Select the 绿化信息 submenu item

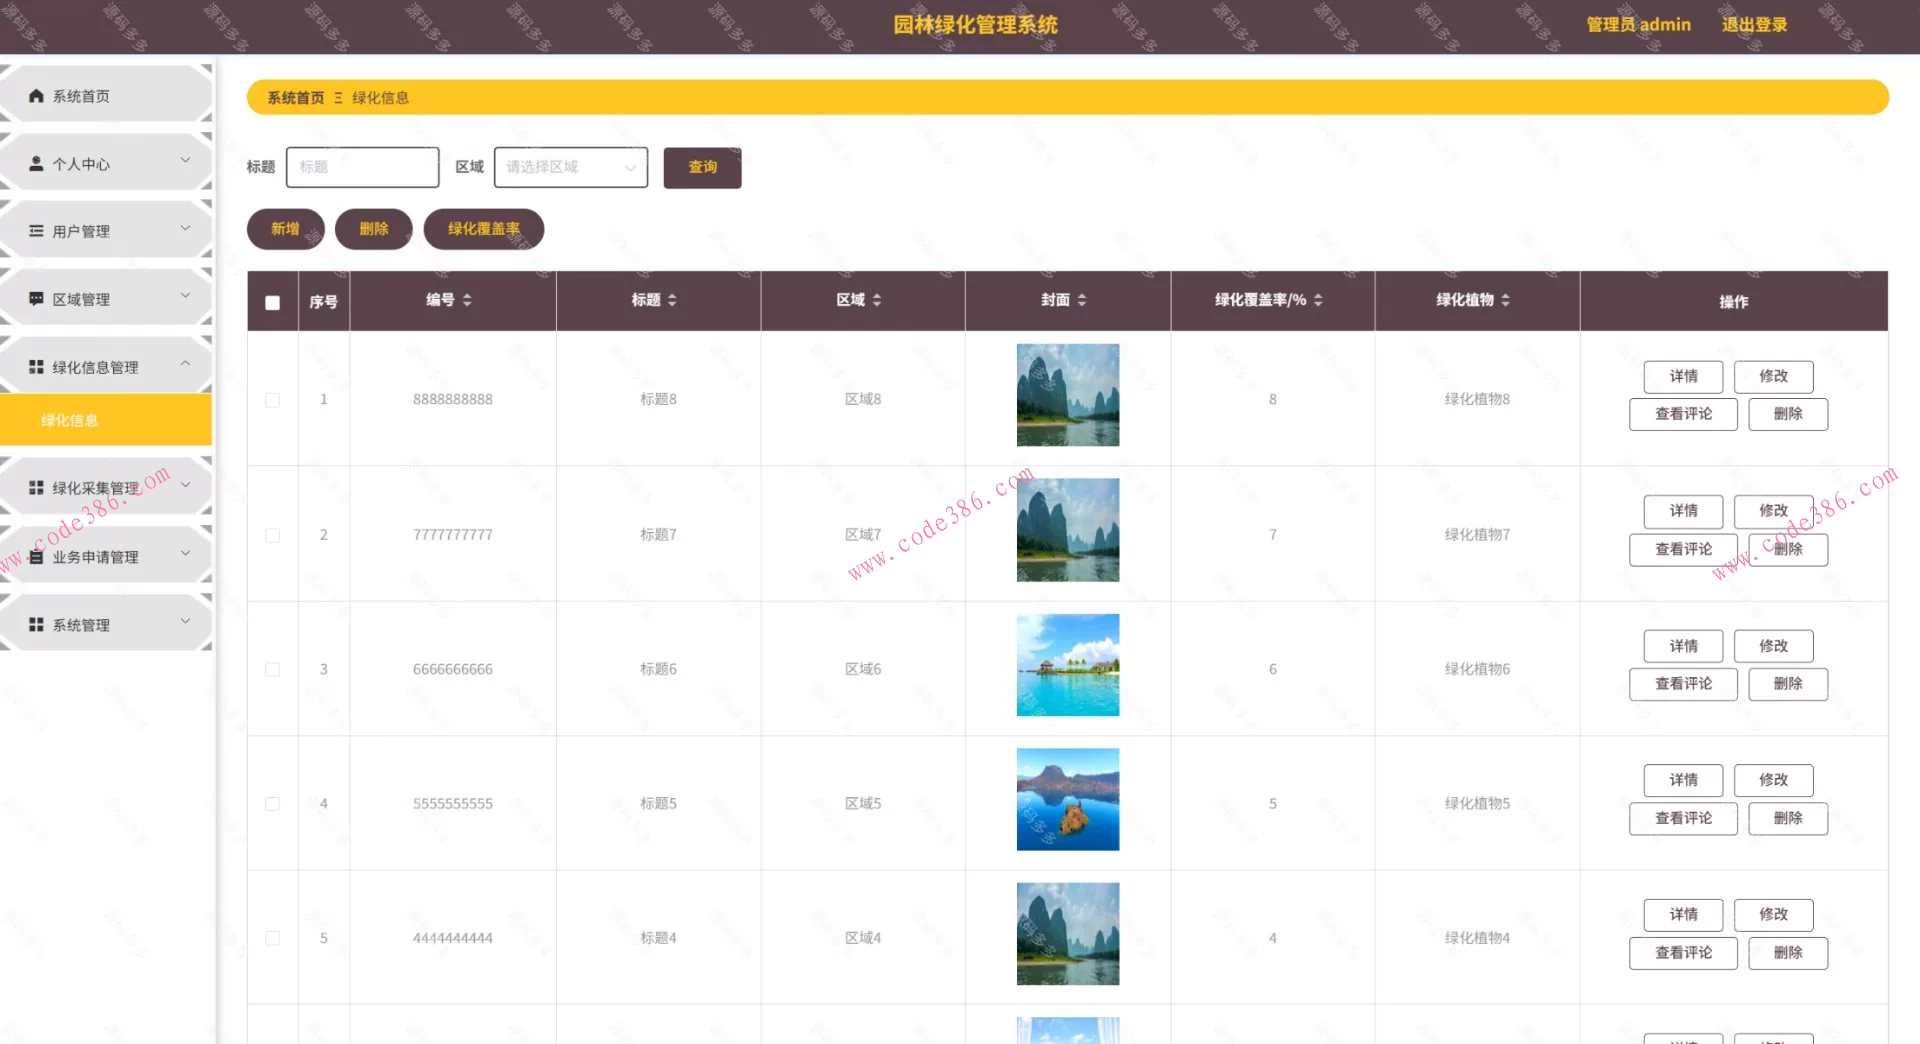coord(106,420)
